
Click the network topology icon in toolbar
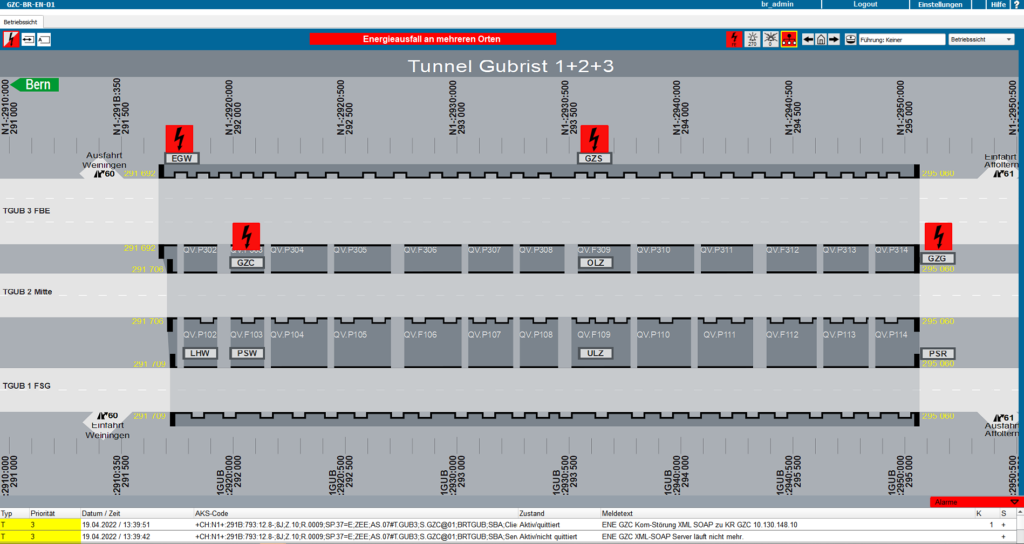(789, 39)
